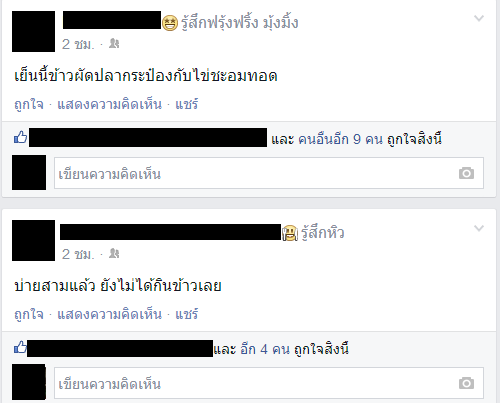Click the thumbs-up icon under second post
500x403 pixels.
pyautogui.click(x=20, y=347)
